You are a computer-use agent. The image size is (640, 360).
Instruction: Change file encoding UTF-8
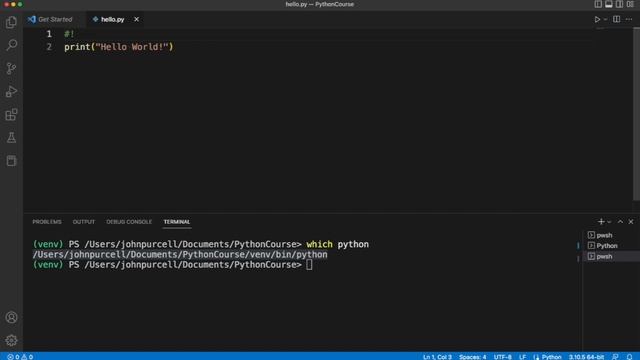pyautogui.click(x=502, y=357)
